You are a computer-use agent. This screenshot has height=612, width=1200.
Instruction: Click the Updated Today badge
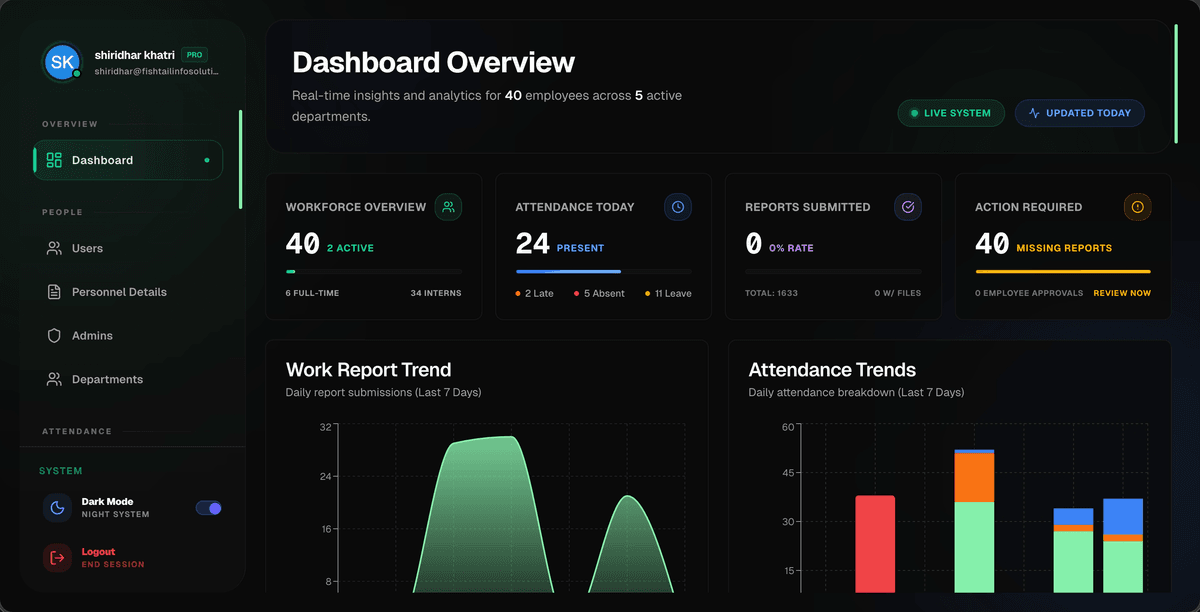click(x=1080, y=113)
